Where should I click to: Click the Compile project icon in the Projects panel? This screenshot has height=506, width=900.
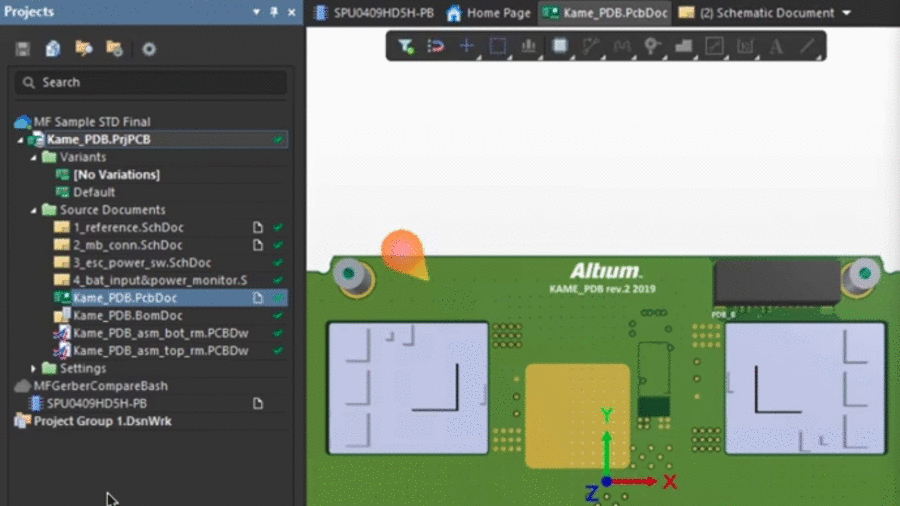pos(53,49)
